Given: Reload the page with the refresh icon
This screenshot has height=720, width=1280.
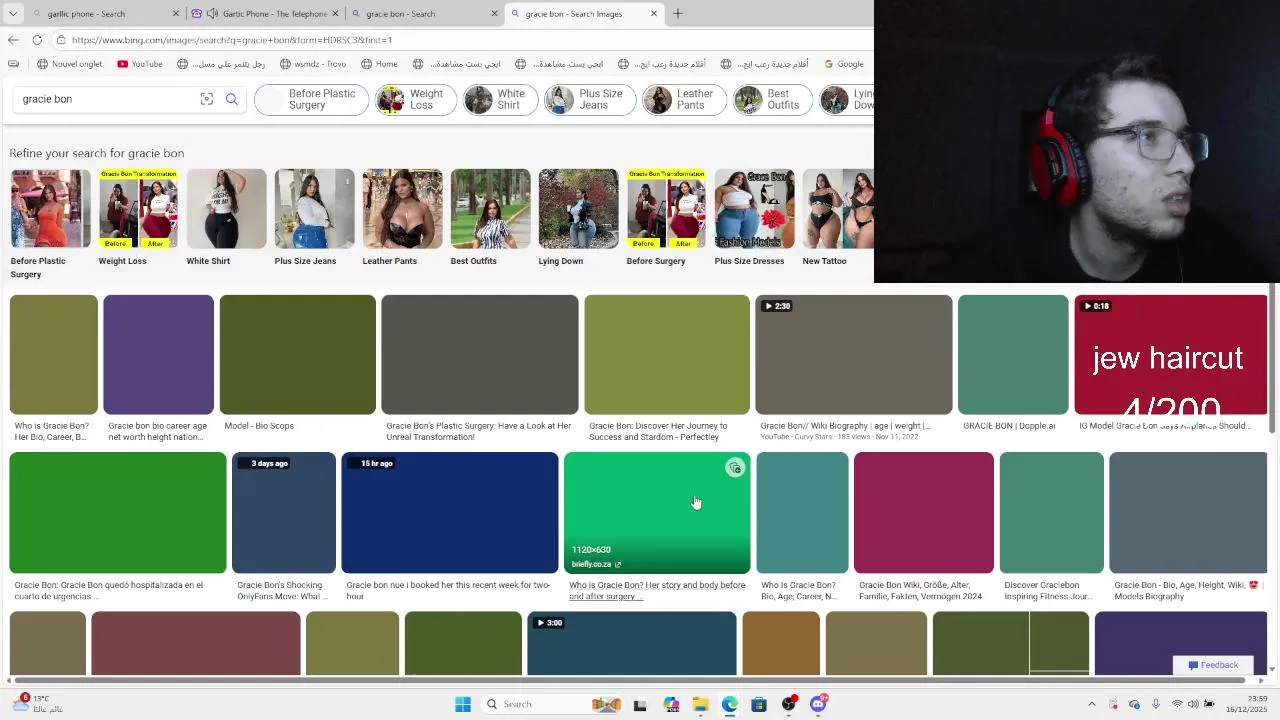Looking at the screenshot, I should click(x=37, y=40).
